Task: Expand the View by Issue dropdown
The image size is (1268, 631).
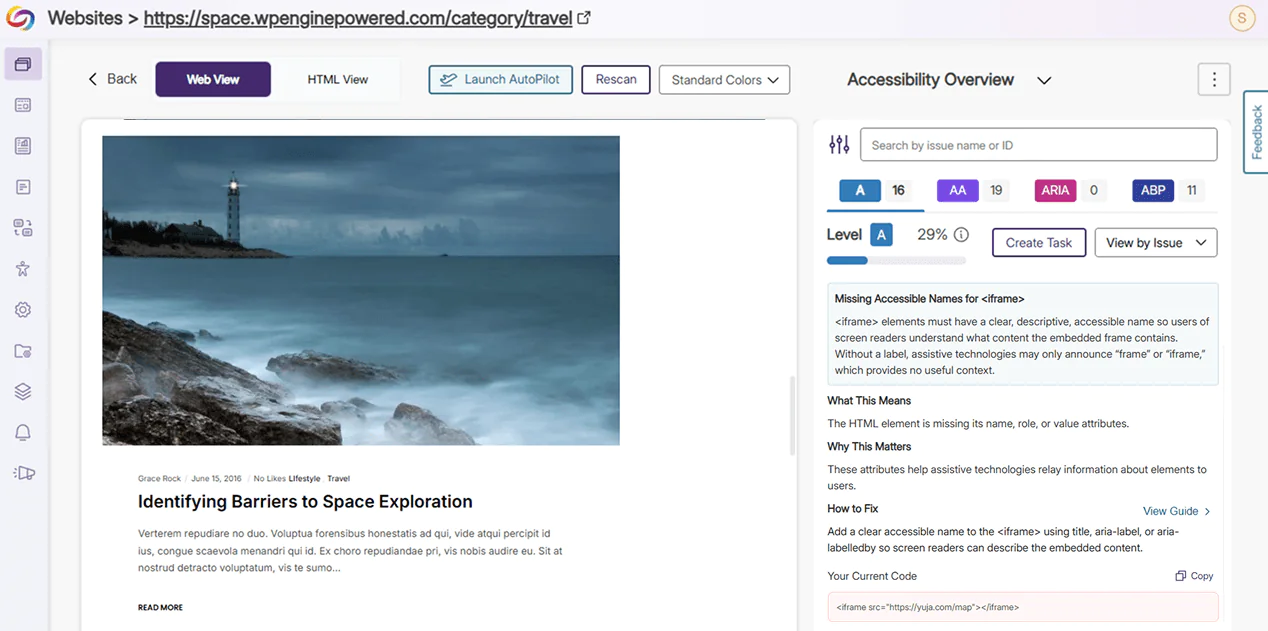Action: click(x=1156, y=242)
